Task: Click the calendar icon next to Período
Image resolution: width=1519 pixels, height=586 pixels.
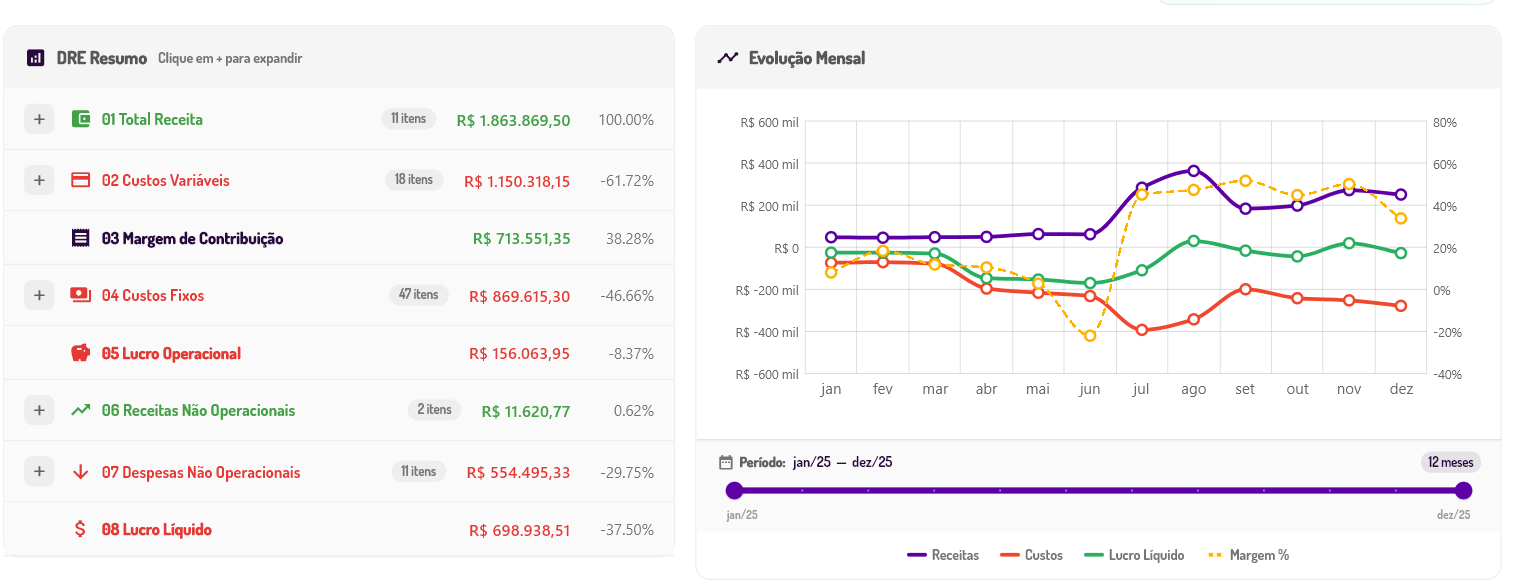Action: coord(726,462)
